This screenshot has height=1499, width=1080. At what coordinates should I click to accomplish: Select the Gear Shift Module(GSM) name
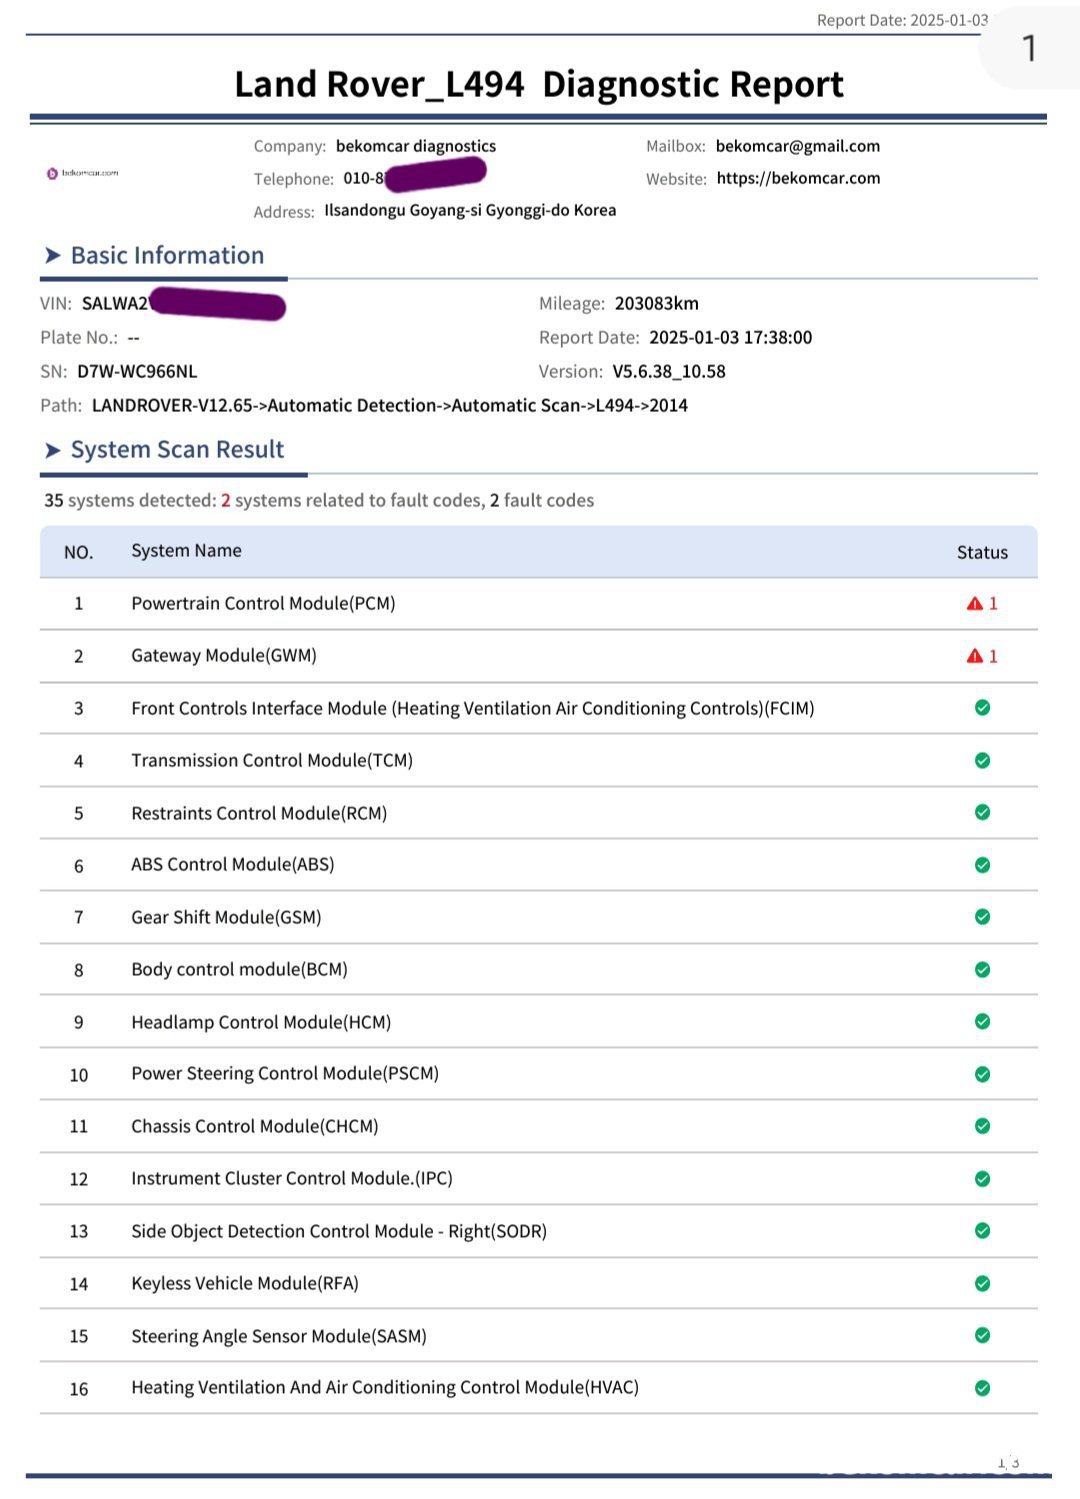pos(226,917)
